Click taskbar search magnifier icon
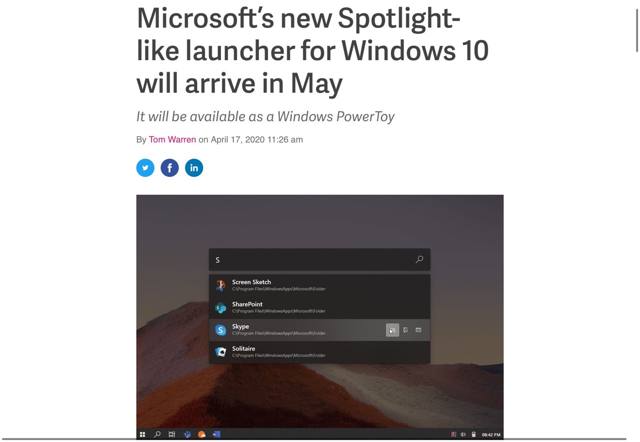 (157, 434)
